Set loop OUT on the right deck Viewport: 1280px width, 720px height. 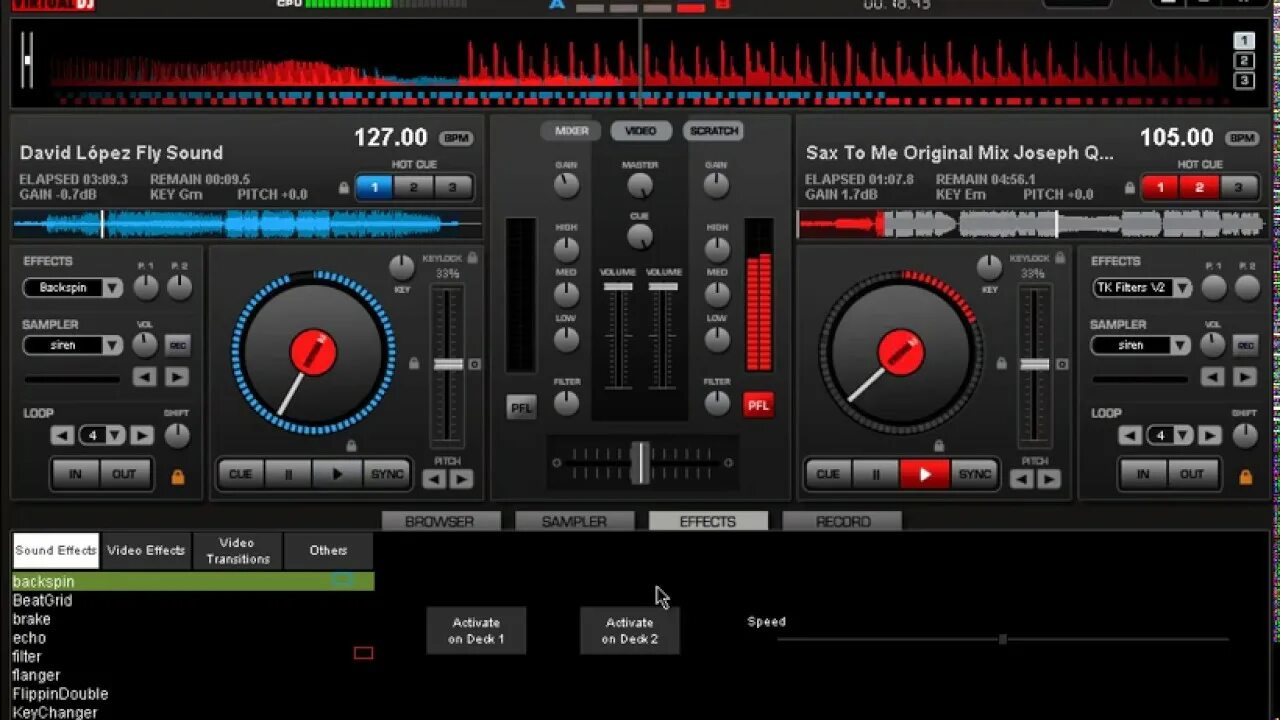click(x=1192, y=474)
